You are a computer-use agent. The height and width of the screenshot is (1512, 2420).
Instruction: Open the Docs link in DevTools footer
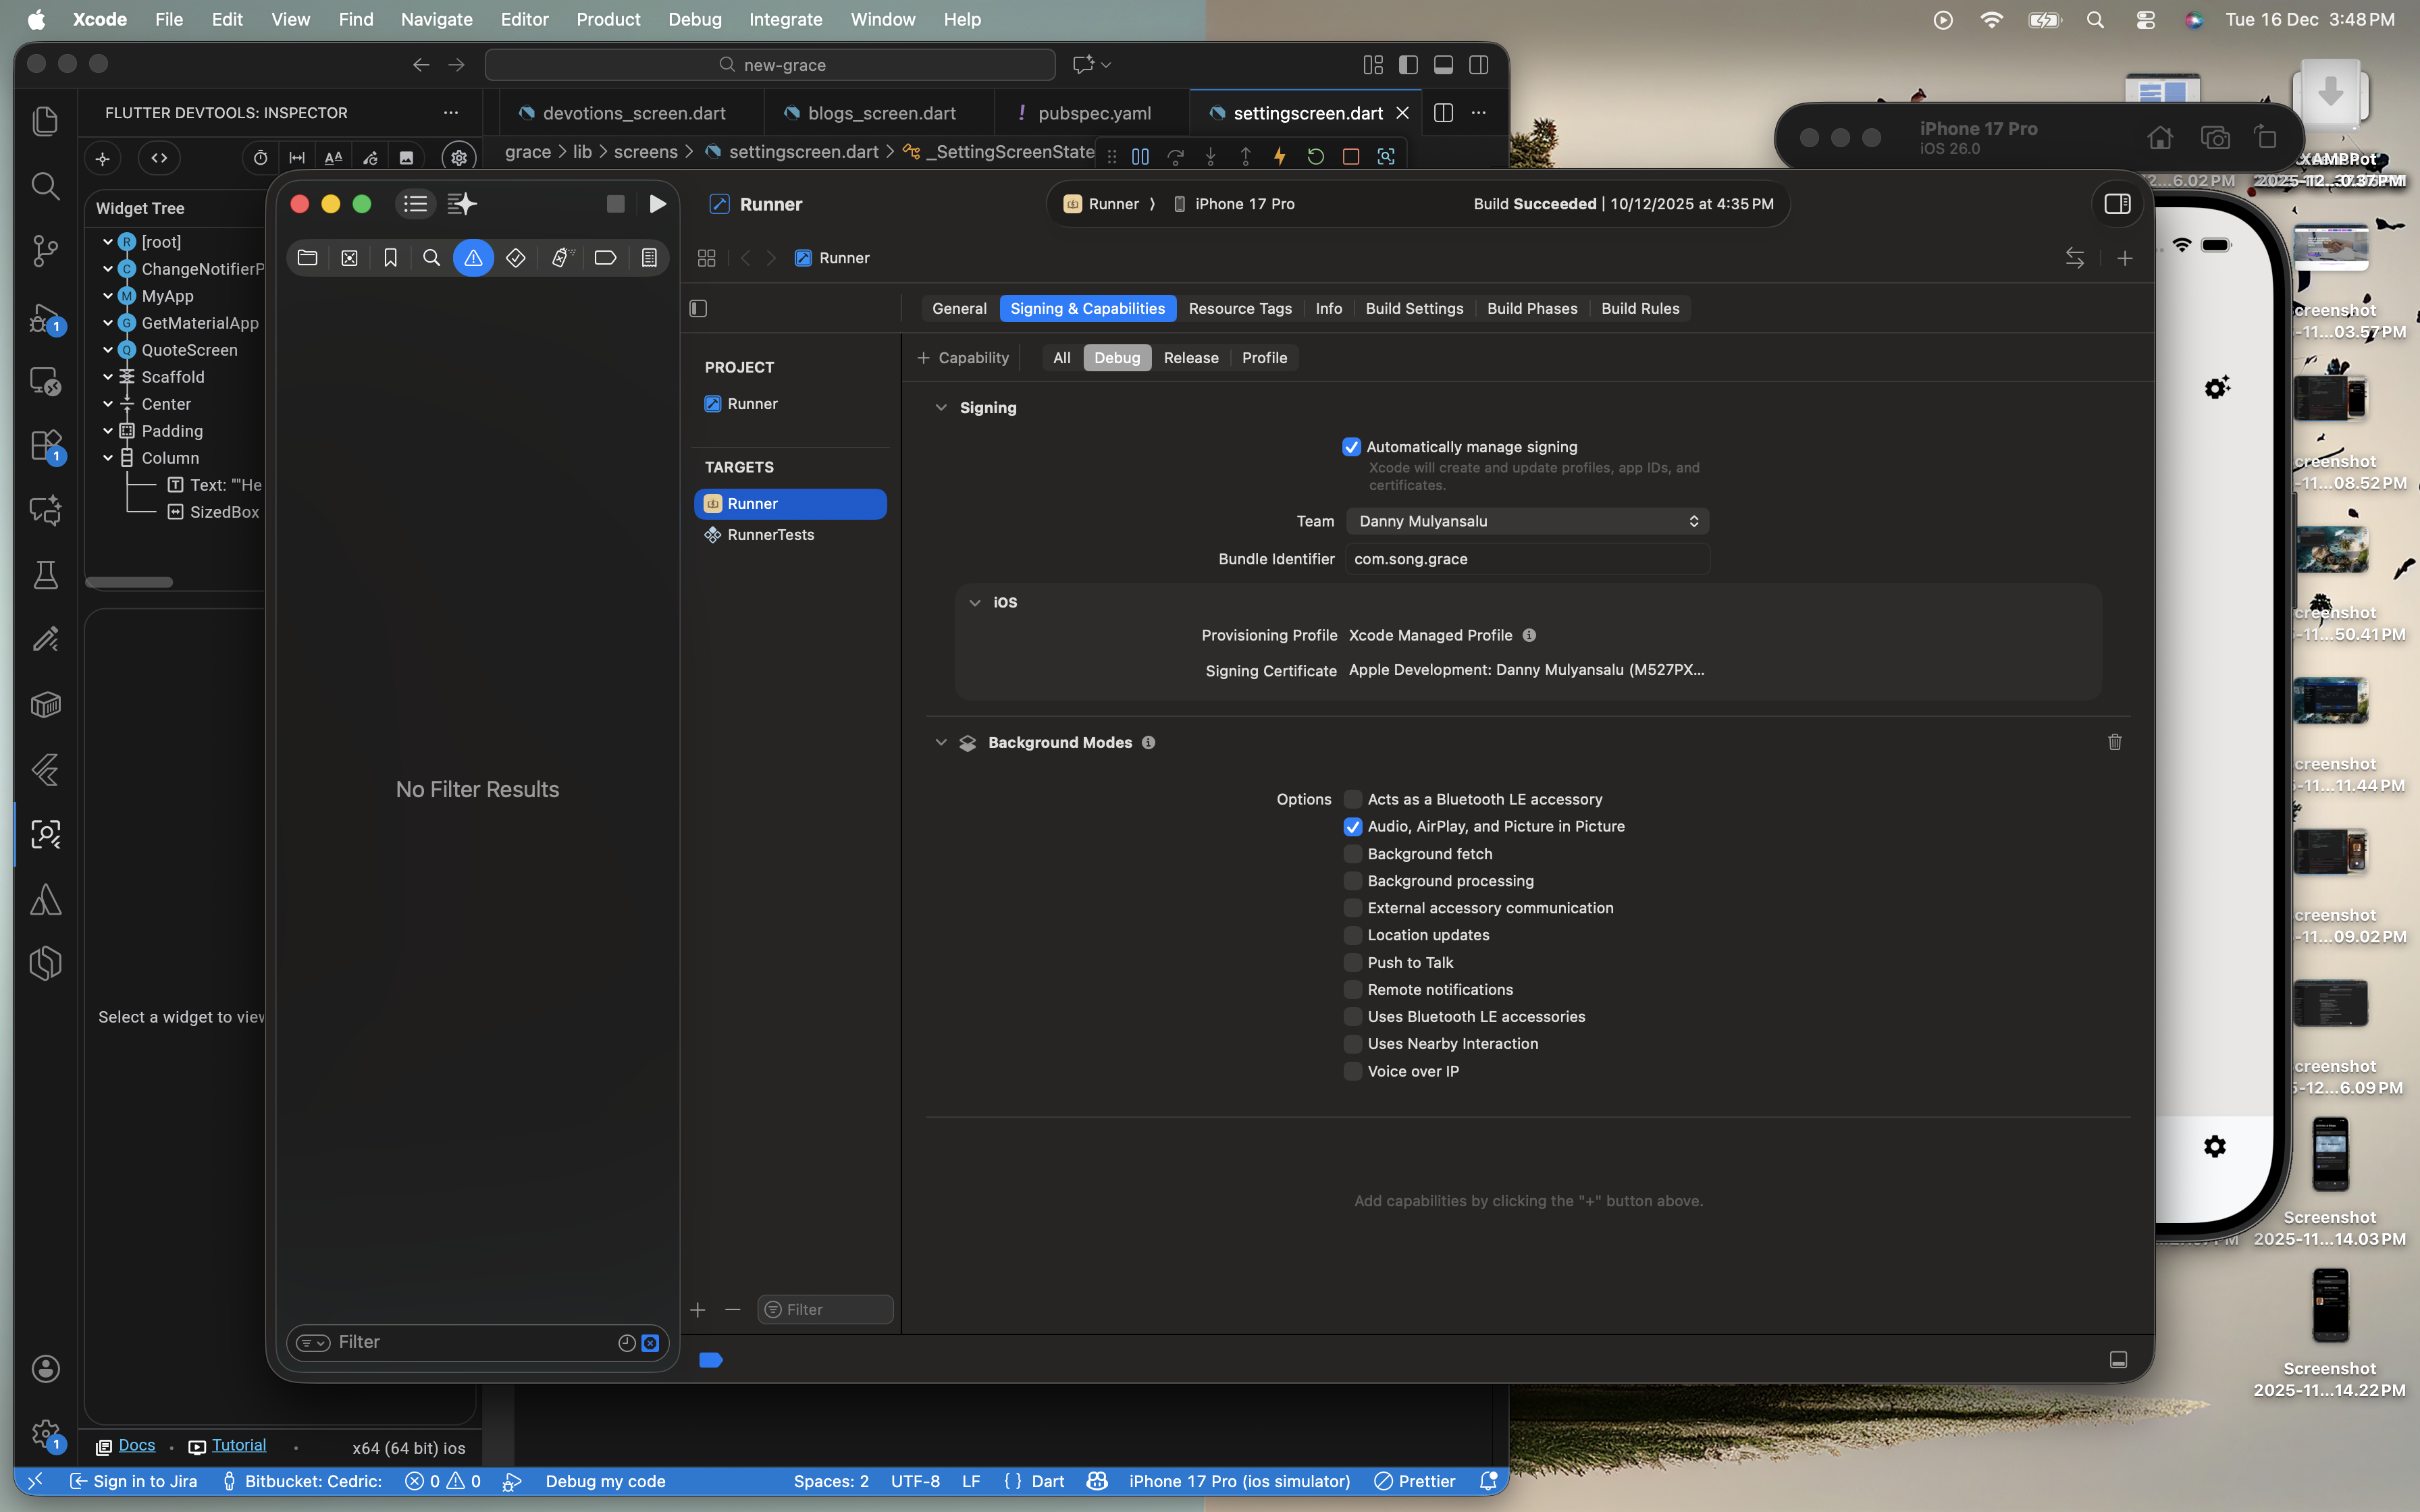point(136,1446)
